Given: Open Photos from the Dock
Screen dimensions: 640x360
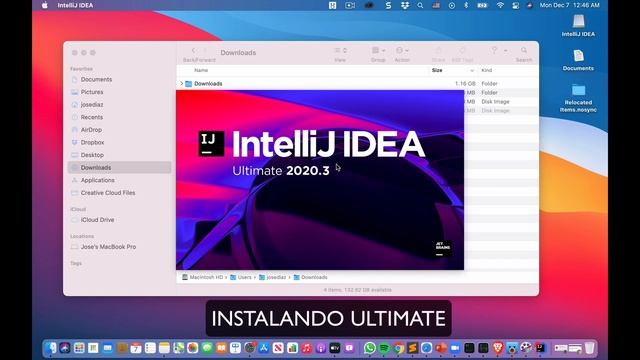Looking at the screenshot, I should (193, 348).
